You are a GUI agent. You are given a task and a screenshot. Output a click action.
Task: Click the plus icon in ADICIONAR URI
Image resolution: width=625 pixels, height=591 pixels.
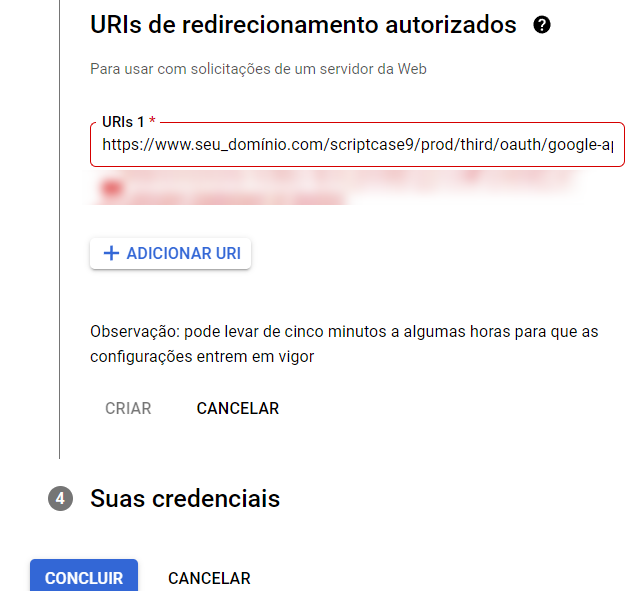tap(111, 253)
